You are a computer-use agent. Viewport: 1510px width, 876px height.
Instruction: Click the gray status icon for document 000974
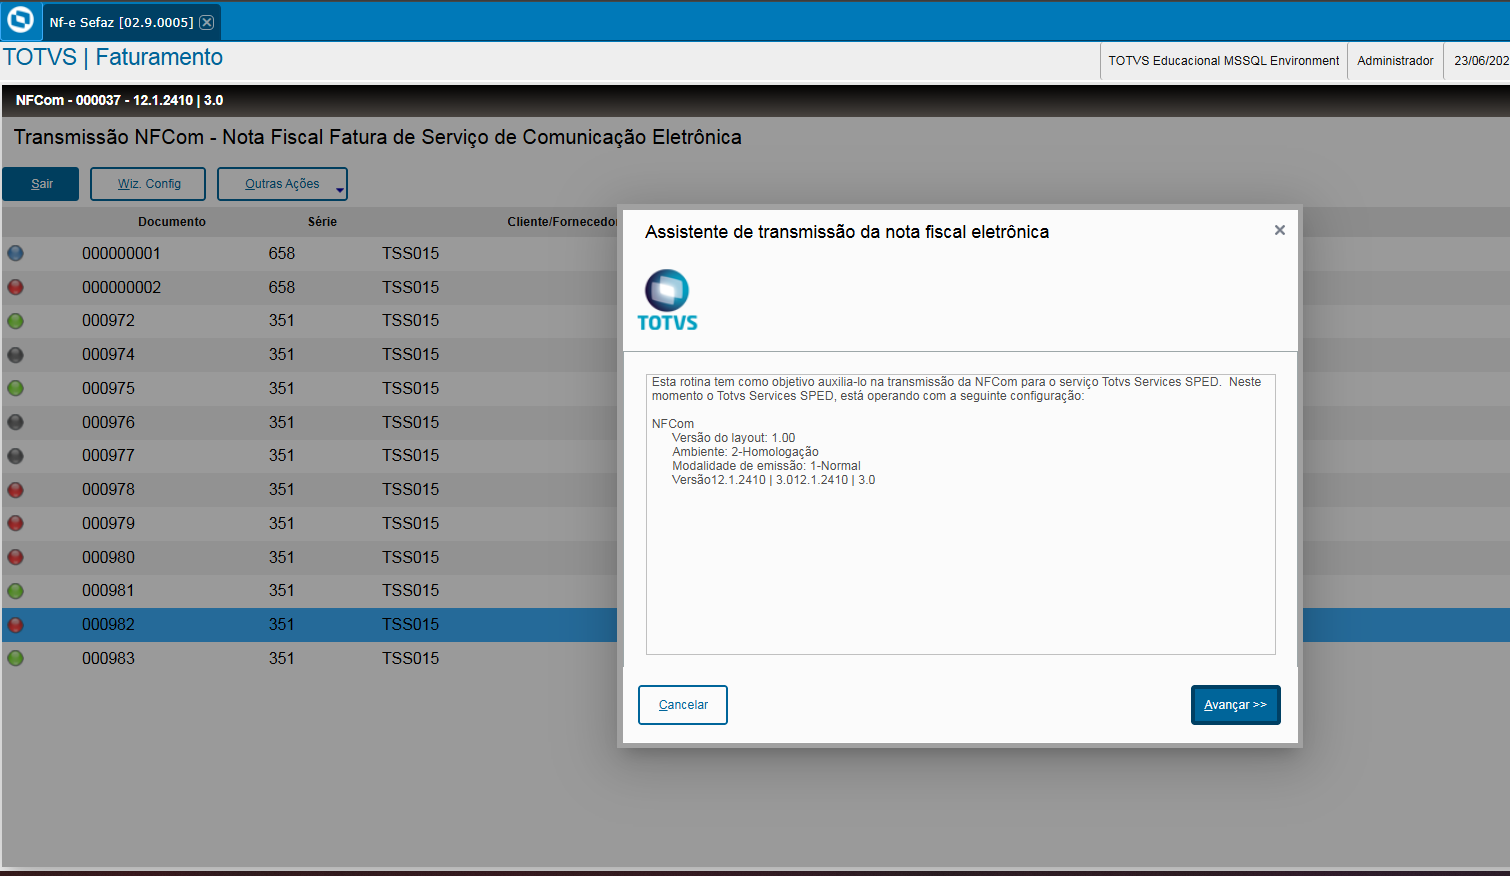[16, 355]
